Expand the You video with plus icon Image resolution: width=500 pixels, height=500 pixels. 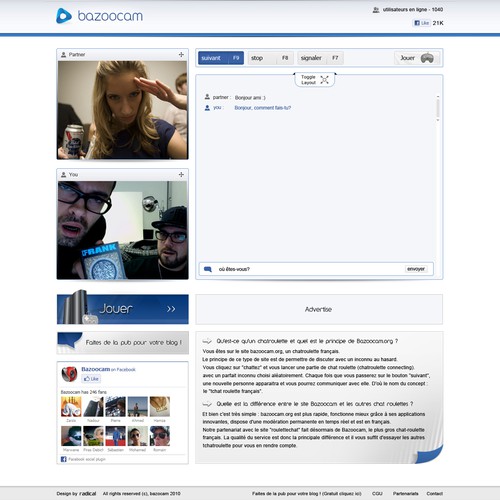point(181,174)
